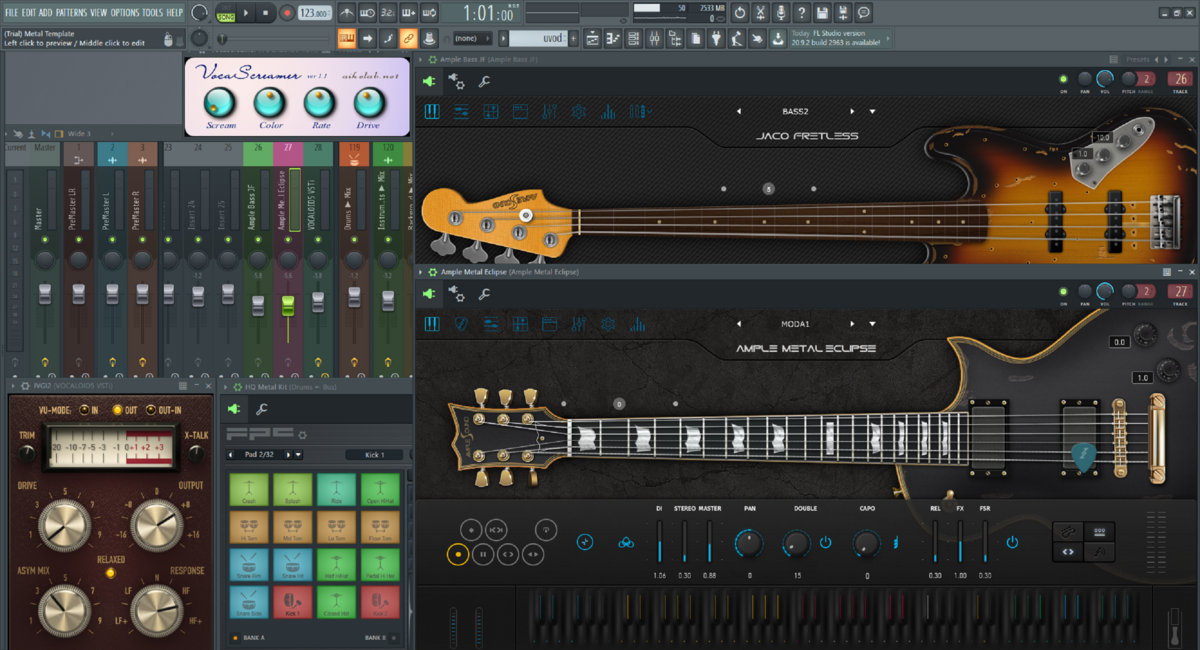This screenshot has height=650, width=1200.
Task: Click the Ample Metal Eclipse mixer fader
Action: (288, 305)
